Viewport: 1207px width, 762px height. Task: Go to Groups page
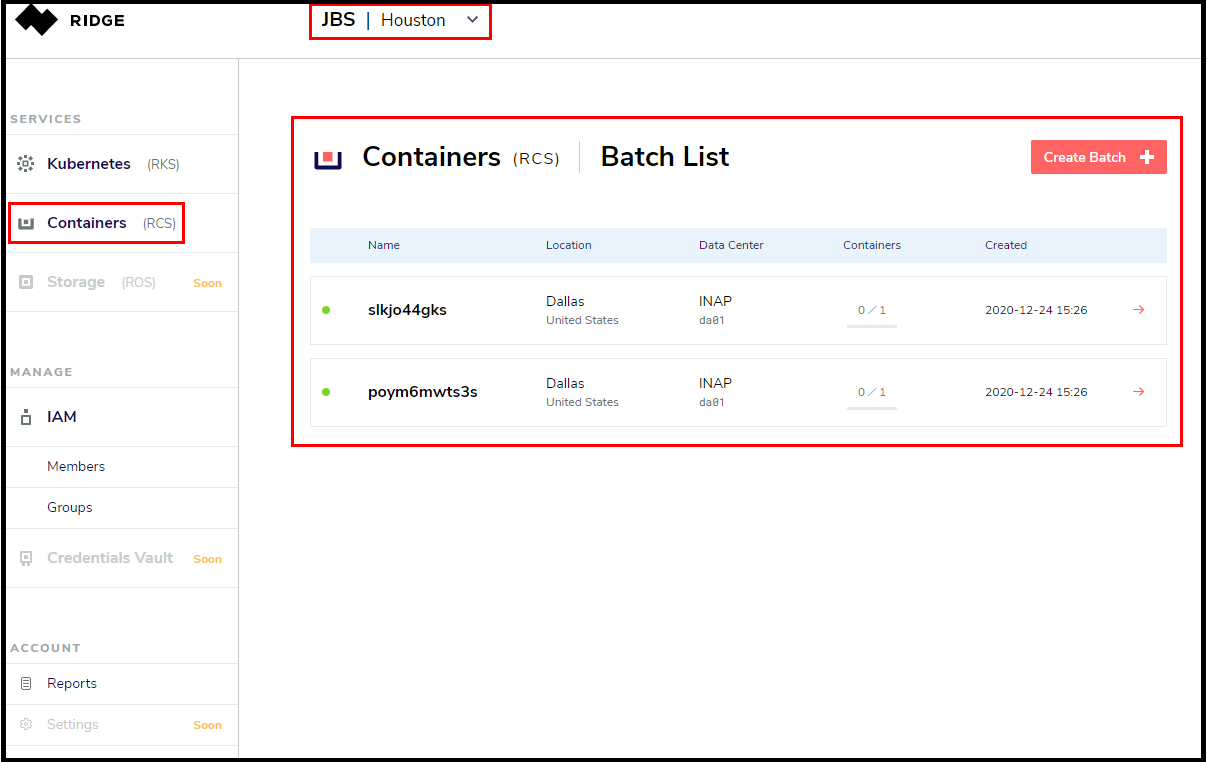click(122, 508)
